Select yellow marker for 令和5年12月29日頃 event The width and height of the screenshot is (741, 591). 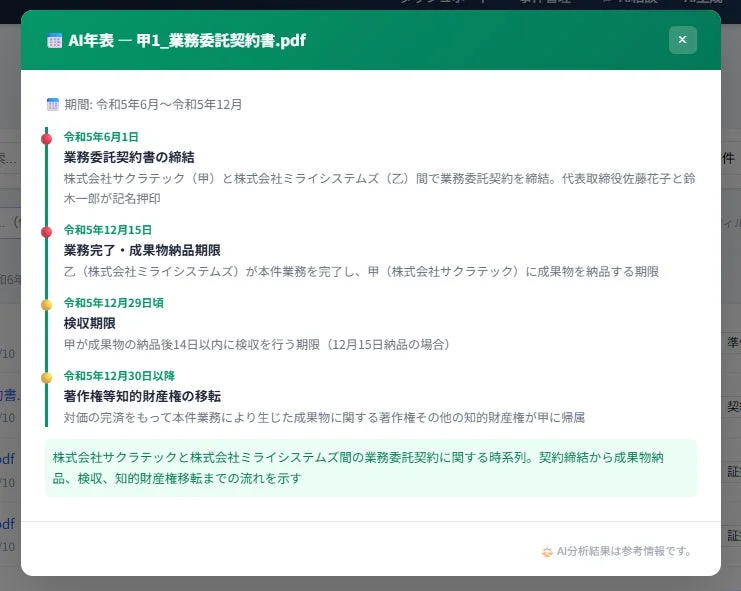coord(46,305)
